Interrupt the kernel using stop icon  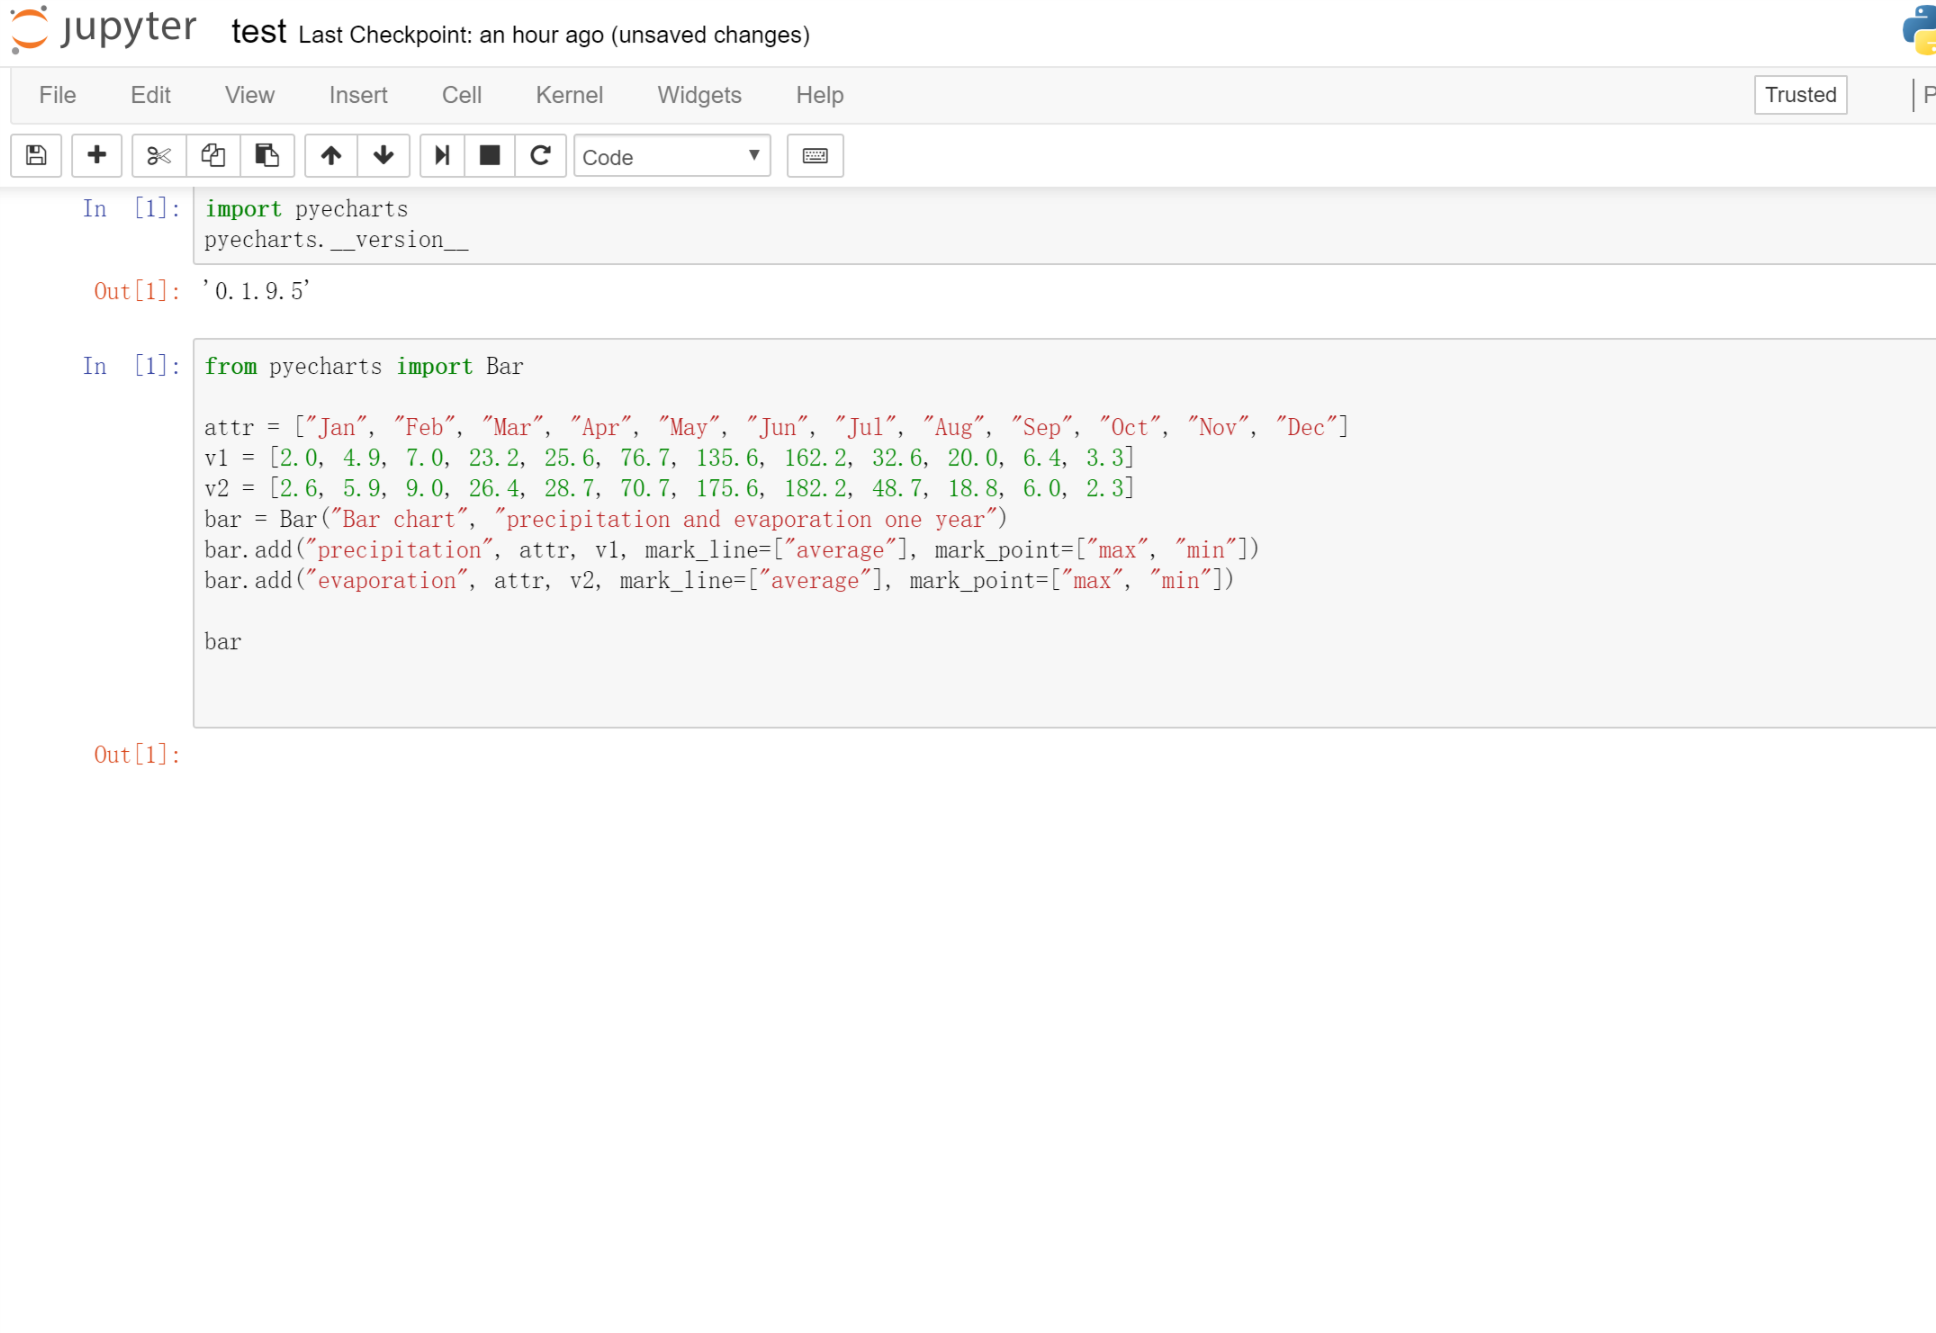coord(489,156)
